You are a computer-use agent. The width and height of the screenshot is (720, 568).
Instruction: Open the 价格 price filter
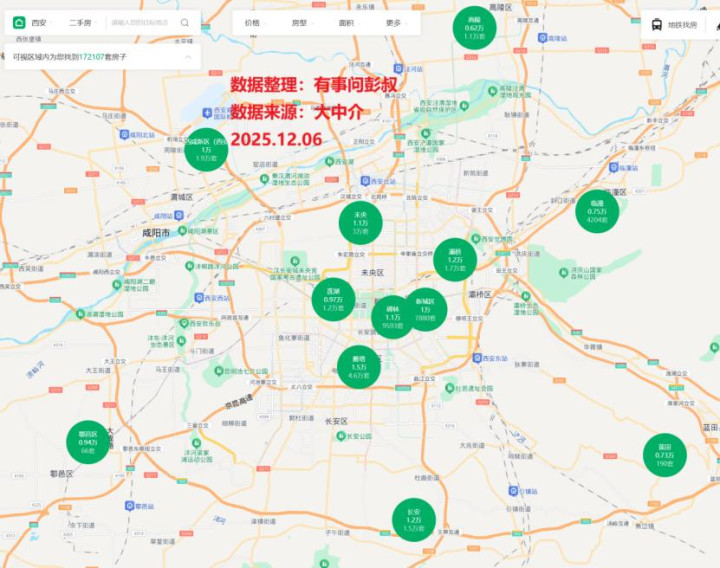click(x=254, y=22)
